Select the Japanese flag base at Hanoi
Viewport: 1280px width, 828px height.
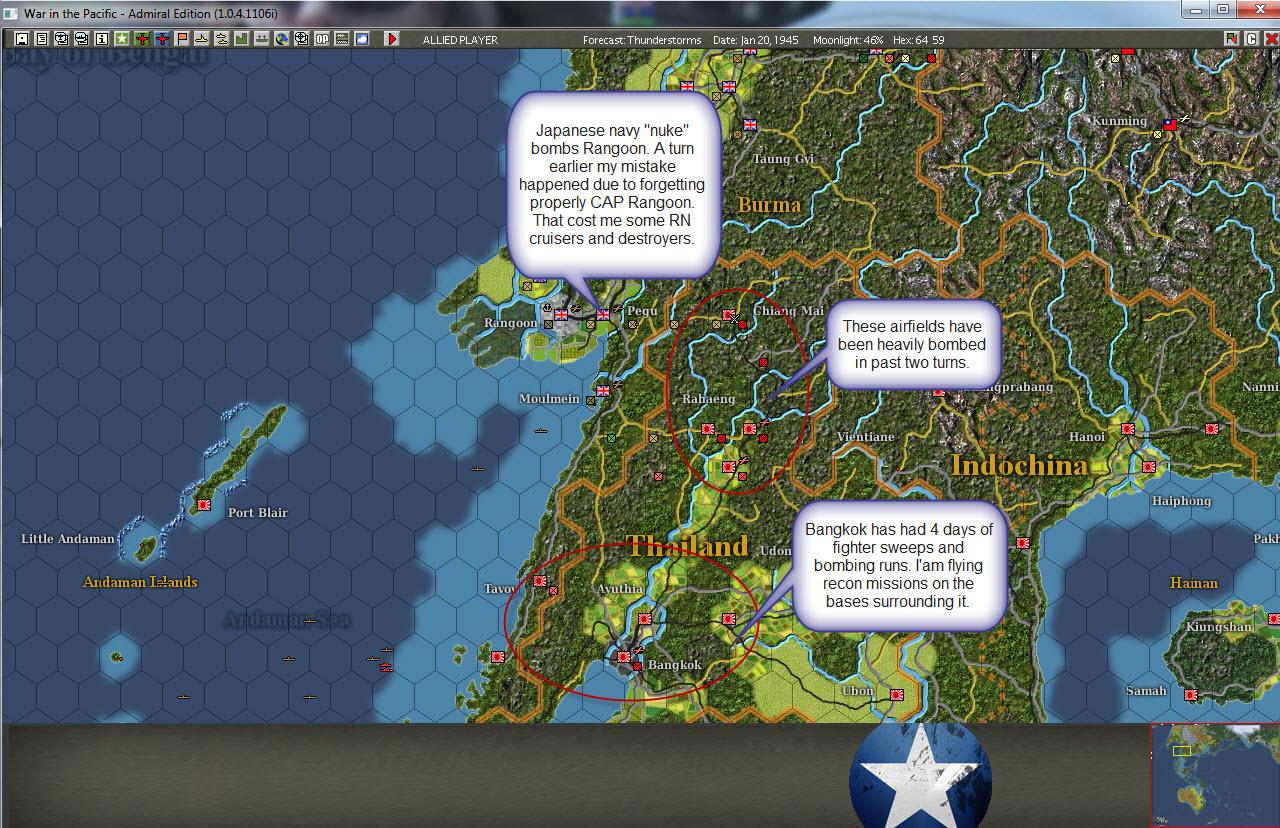tap(1128, 428)
